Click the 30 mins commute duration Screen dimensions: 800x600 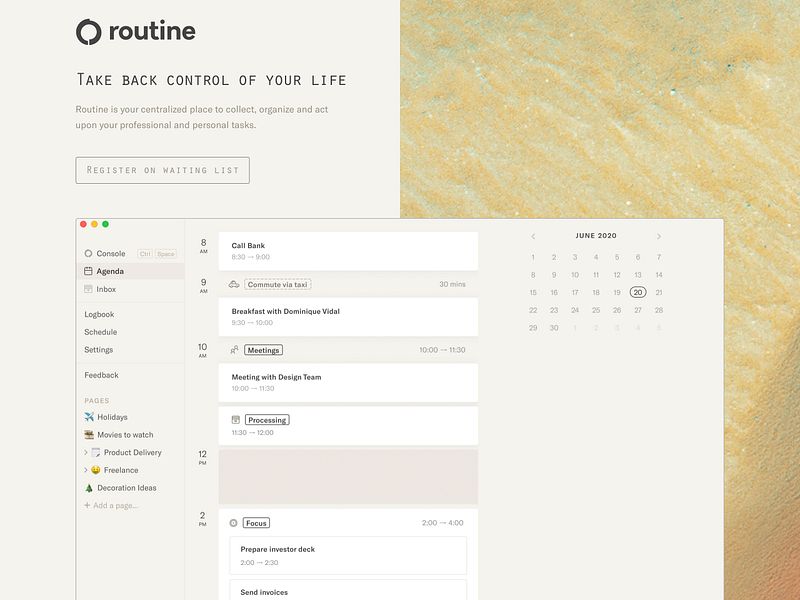[x=453, y=284]
